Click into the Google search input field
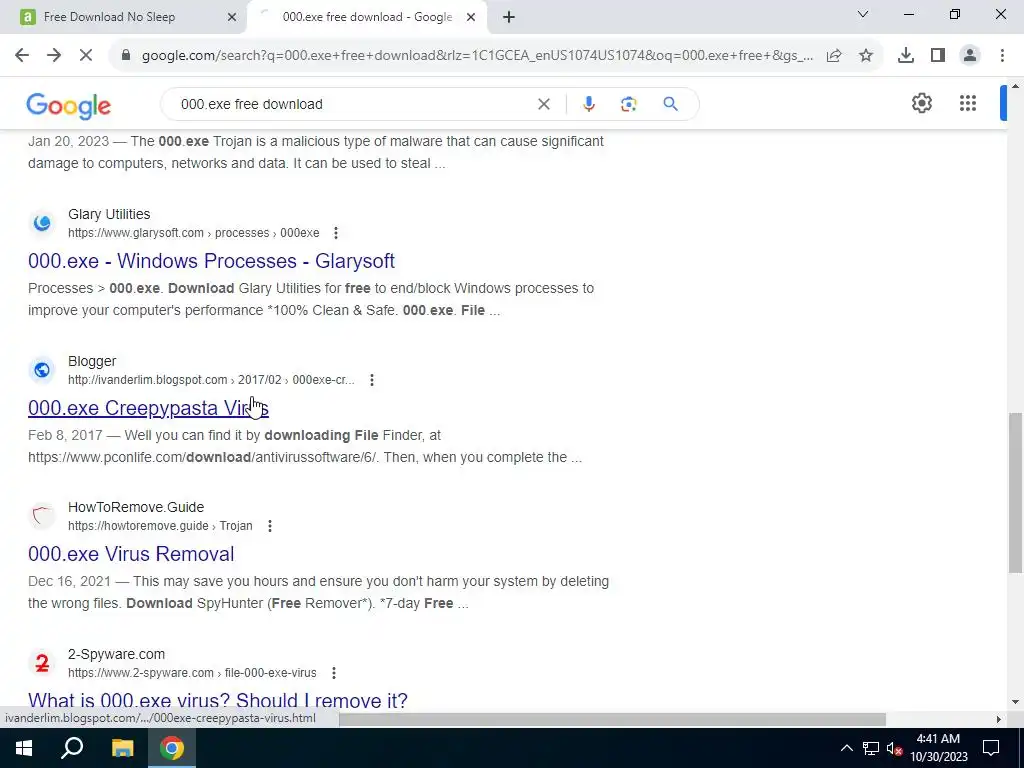Image resolution: width=1024 pixels, height=768 pixels. point(353,104)
